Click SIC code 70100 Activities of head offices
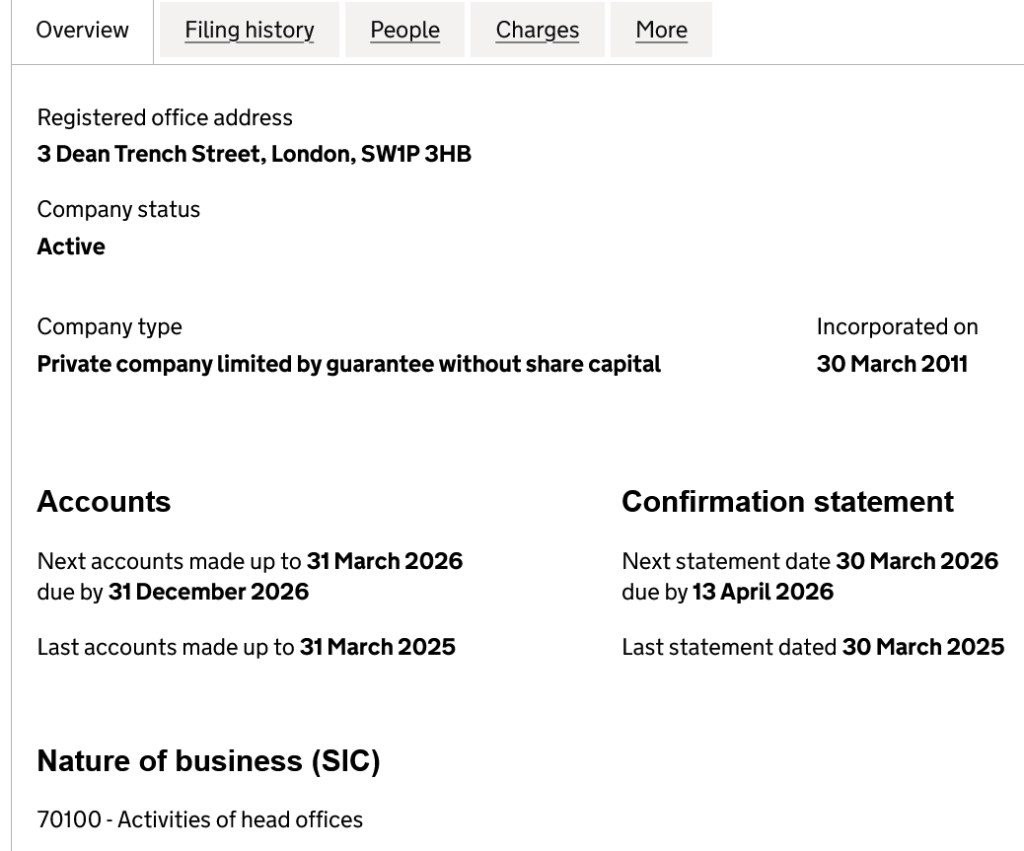Screen dimensions: 1024x851 tap(200, 820)
